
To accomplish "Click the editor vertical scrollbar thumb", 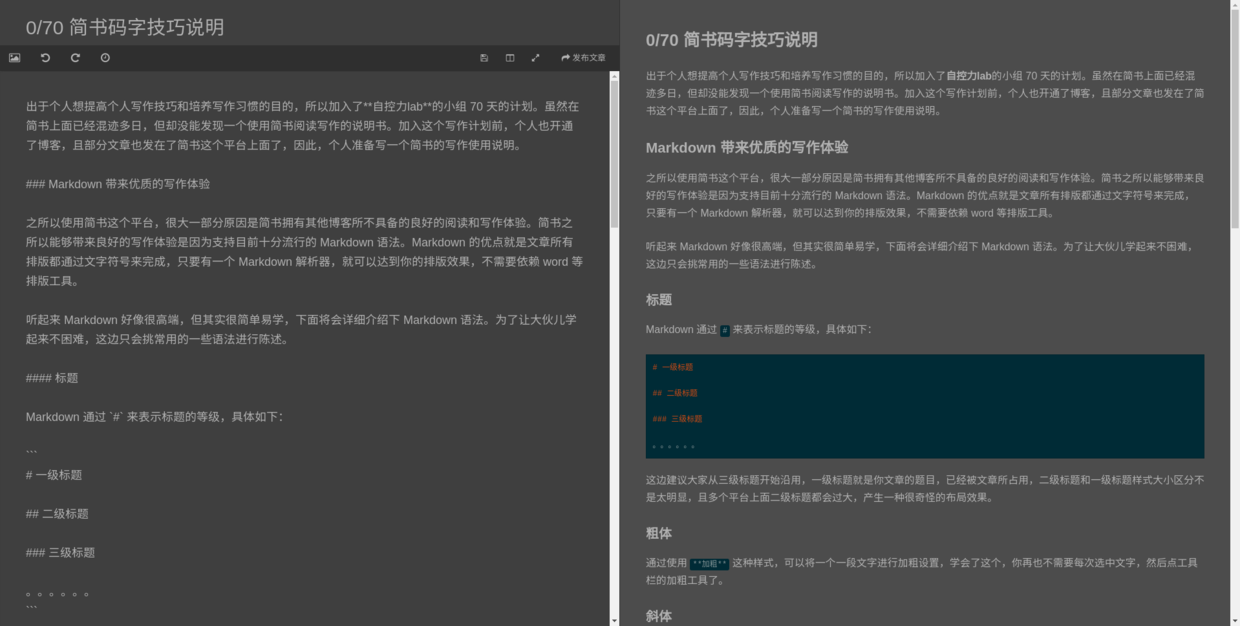I will [x=614, y=154].
